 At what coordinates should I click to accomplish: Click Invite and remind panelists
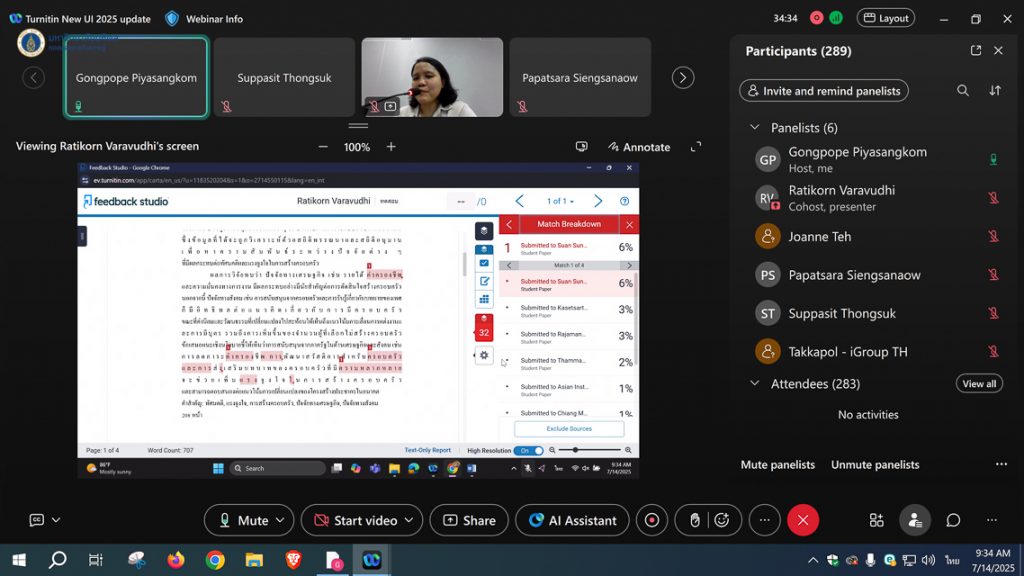point(823,91)
